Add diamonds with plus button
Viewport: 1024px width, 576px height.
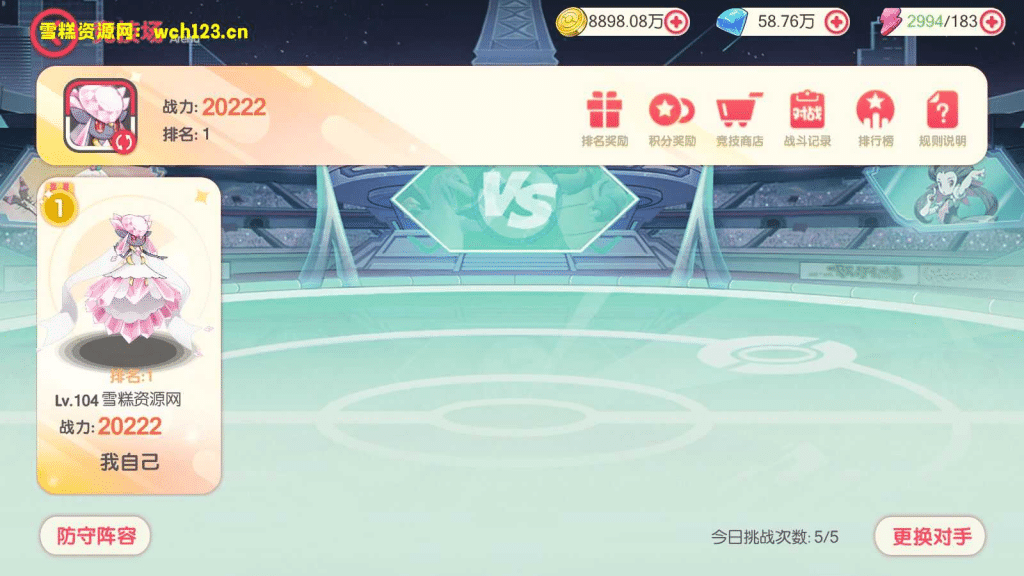[837, 22]
